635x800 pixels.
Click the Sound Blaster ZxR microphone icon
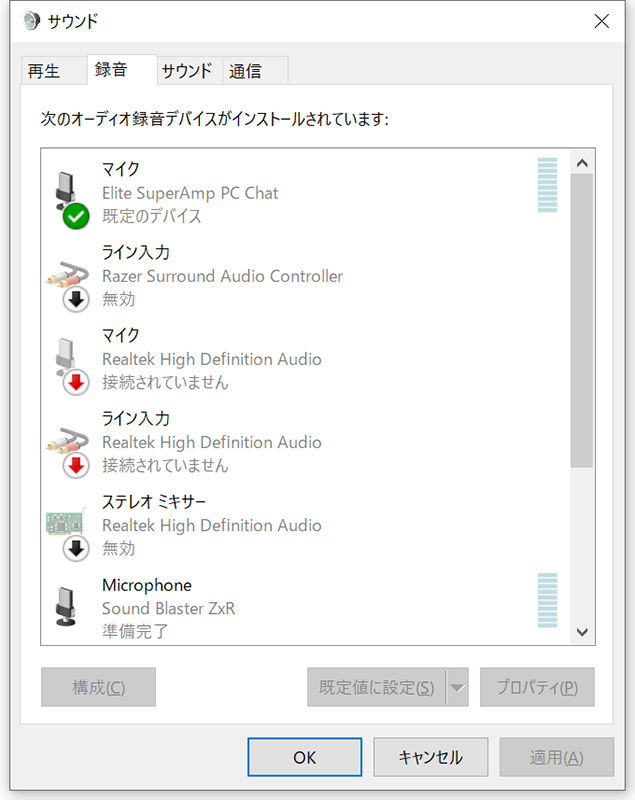(66, 605)
